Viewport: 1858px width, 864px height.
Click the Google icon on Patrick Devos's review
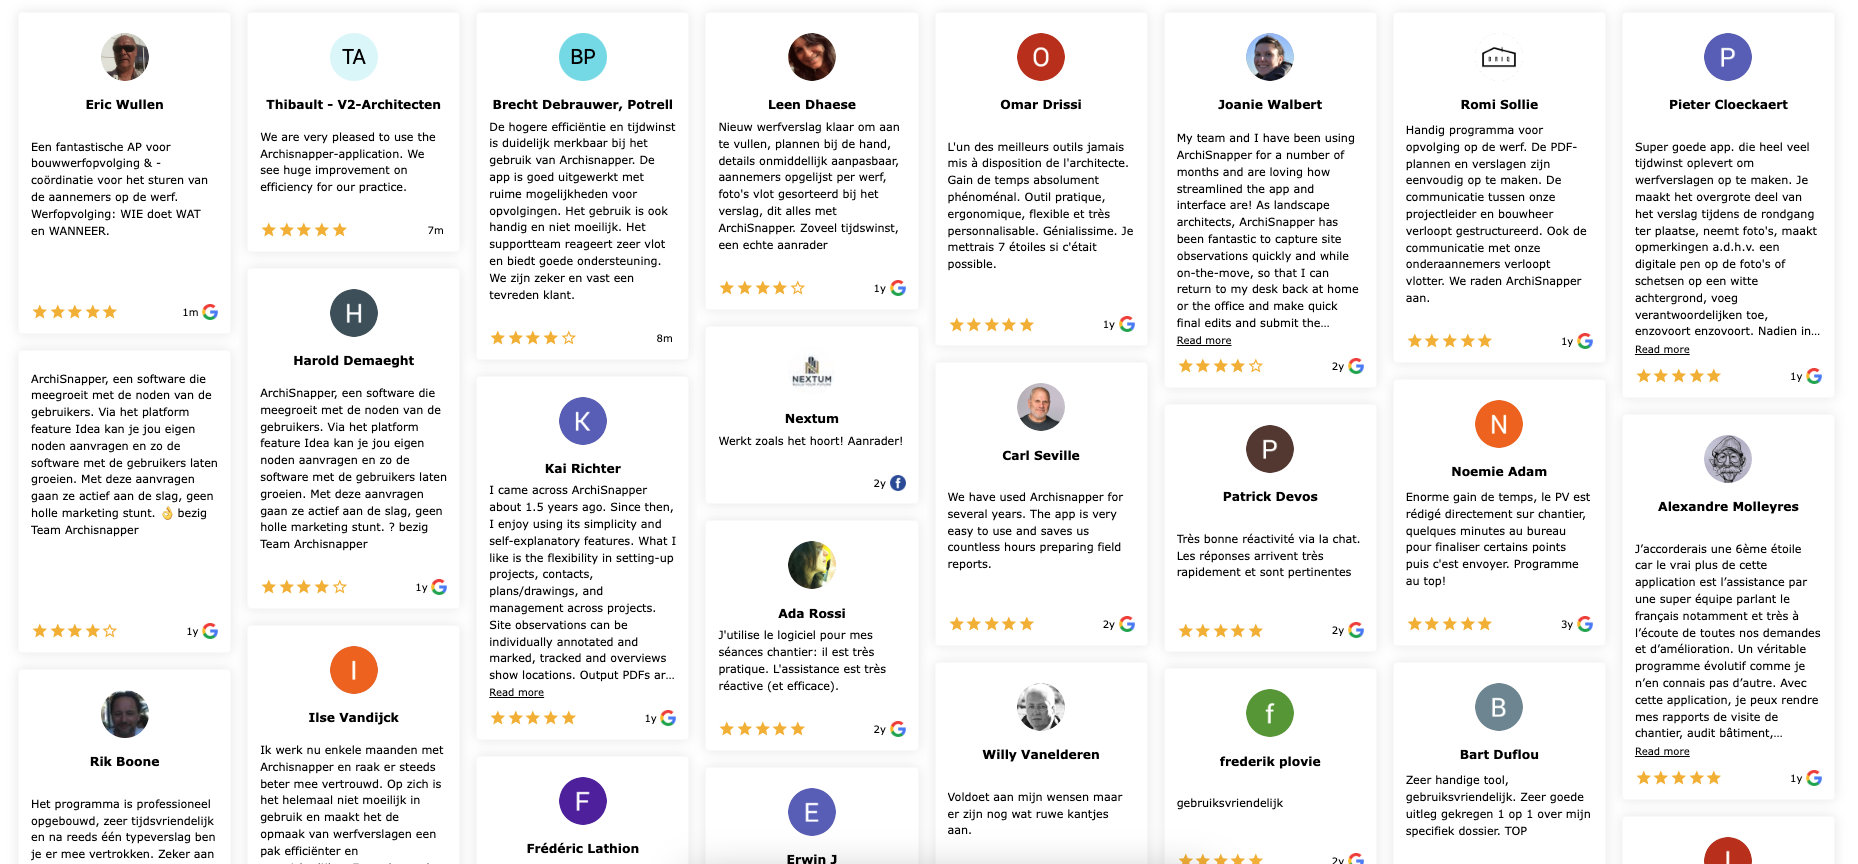1356,630
